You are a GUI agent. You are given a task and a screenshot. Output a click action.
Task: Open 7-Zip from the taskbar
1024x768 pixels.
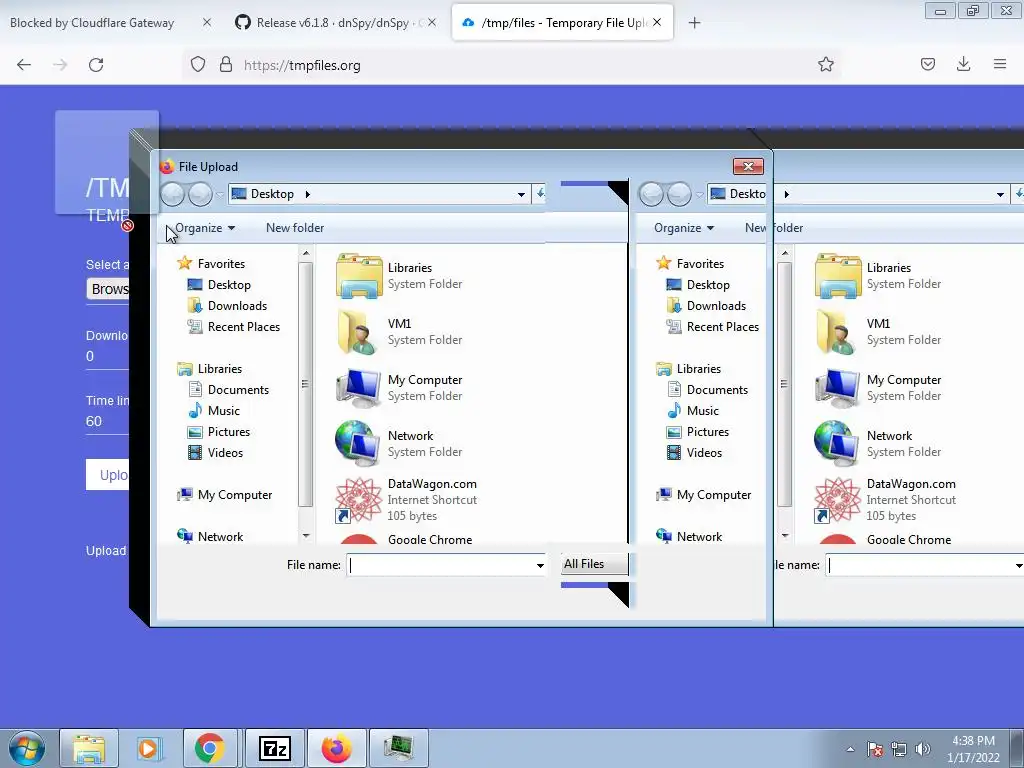[274, 748]
